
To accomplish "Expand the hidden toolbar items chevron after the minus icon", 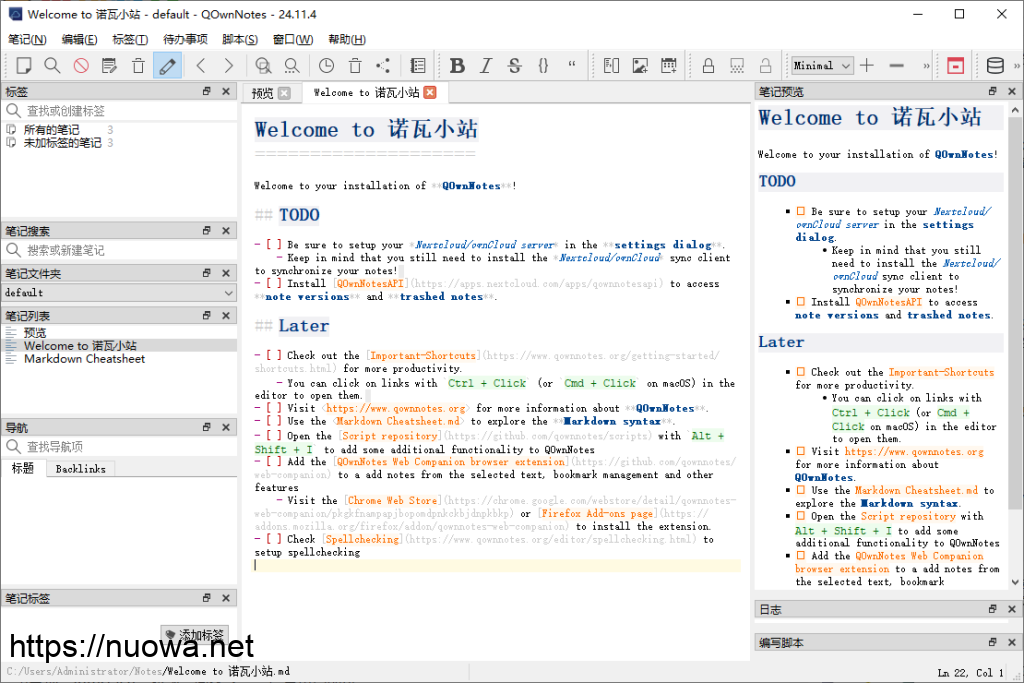I will click(926, 66).
